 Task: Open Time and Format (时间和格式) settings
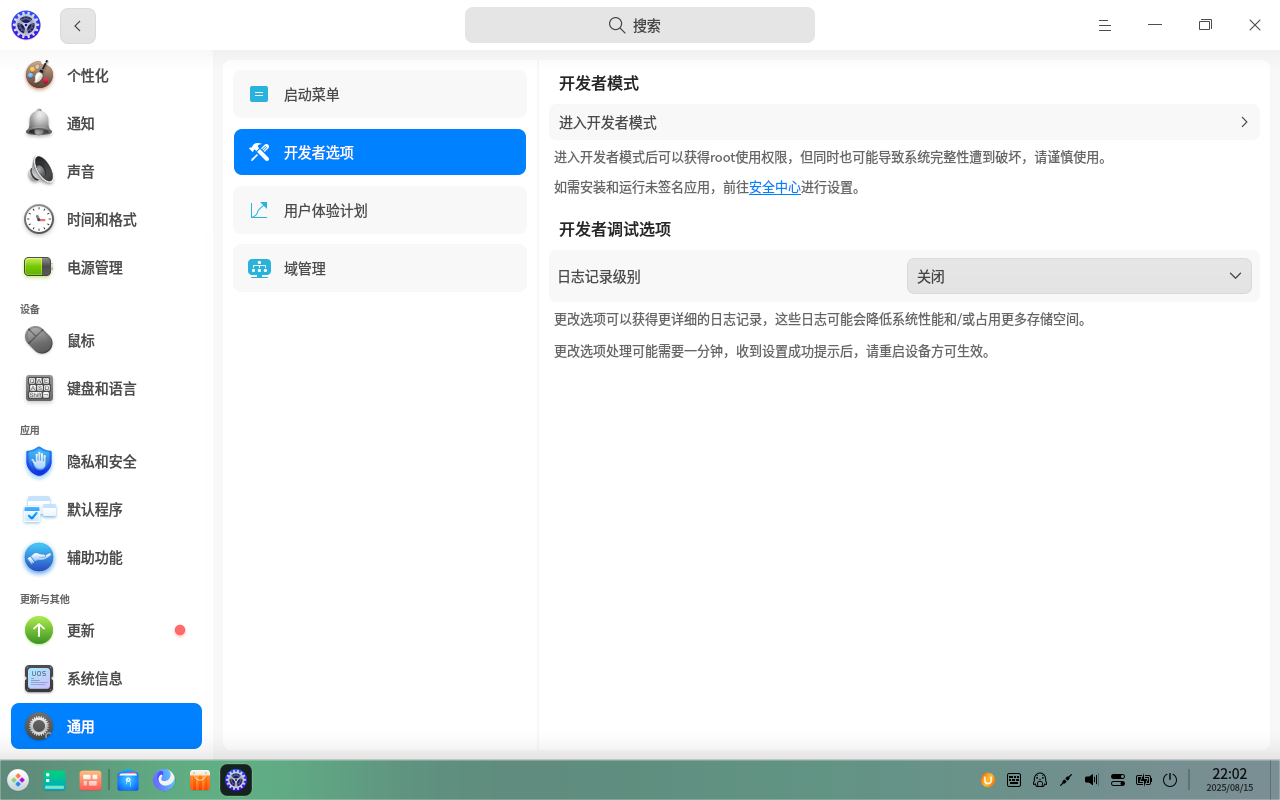[100, 220]
